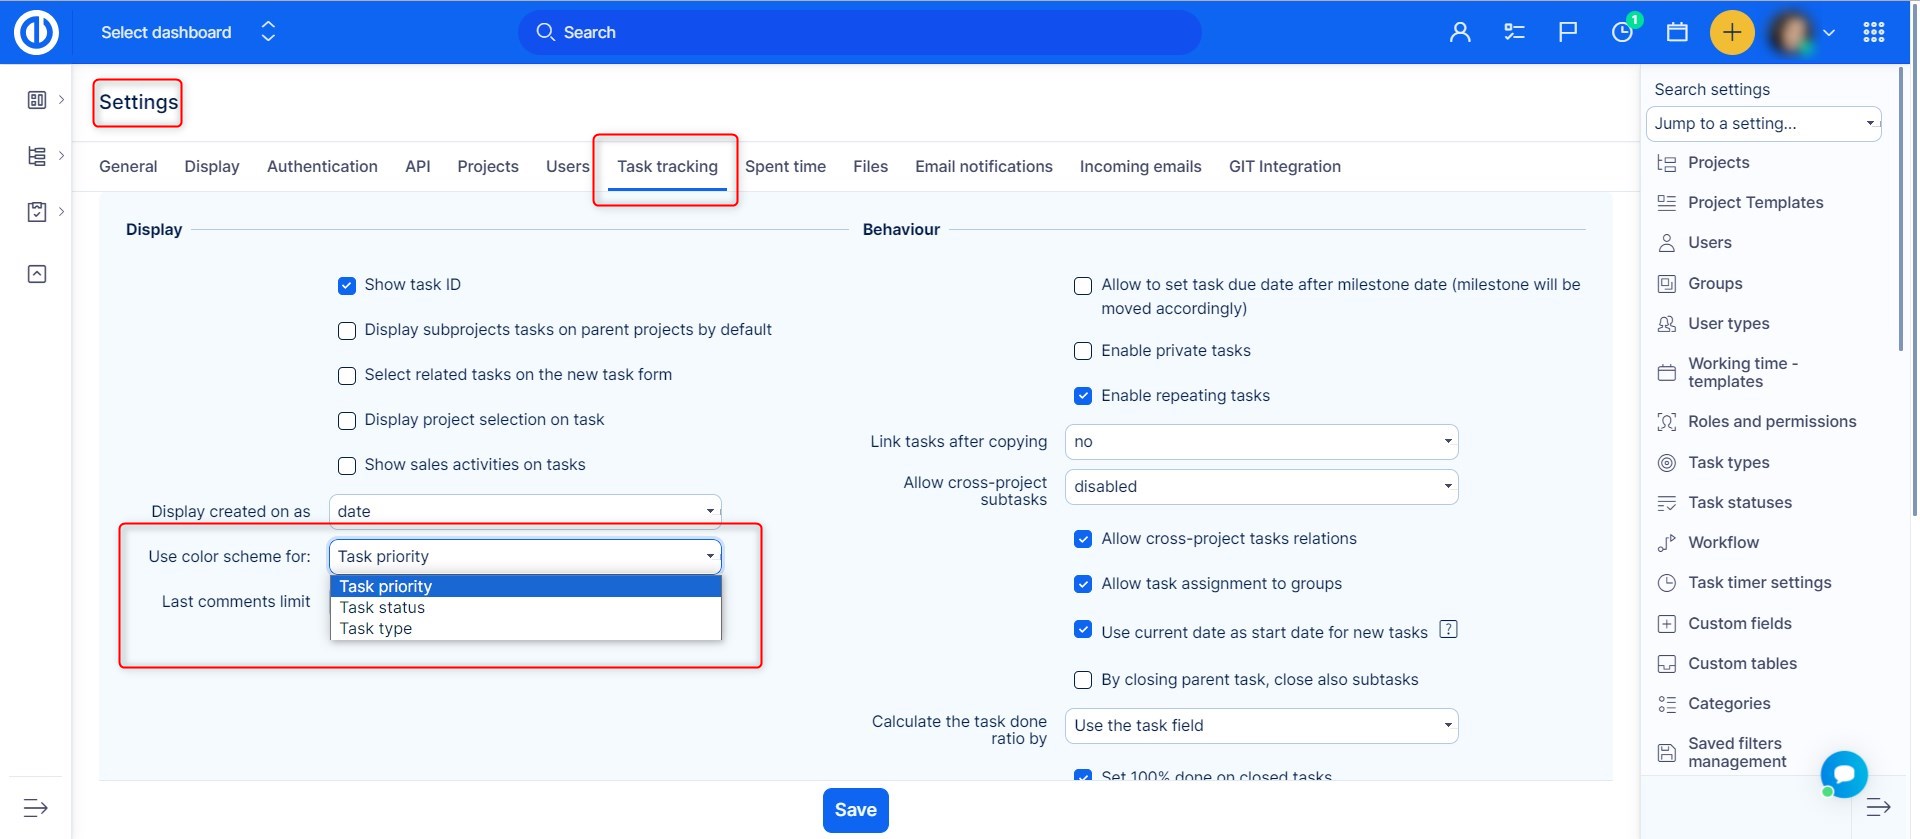Open the Email notifications tab
The width and height of the screenshot is (1920, 839).
[983, 167]
